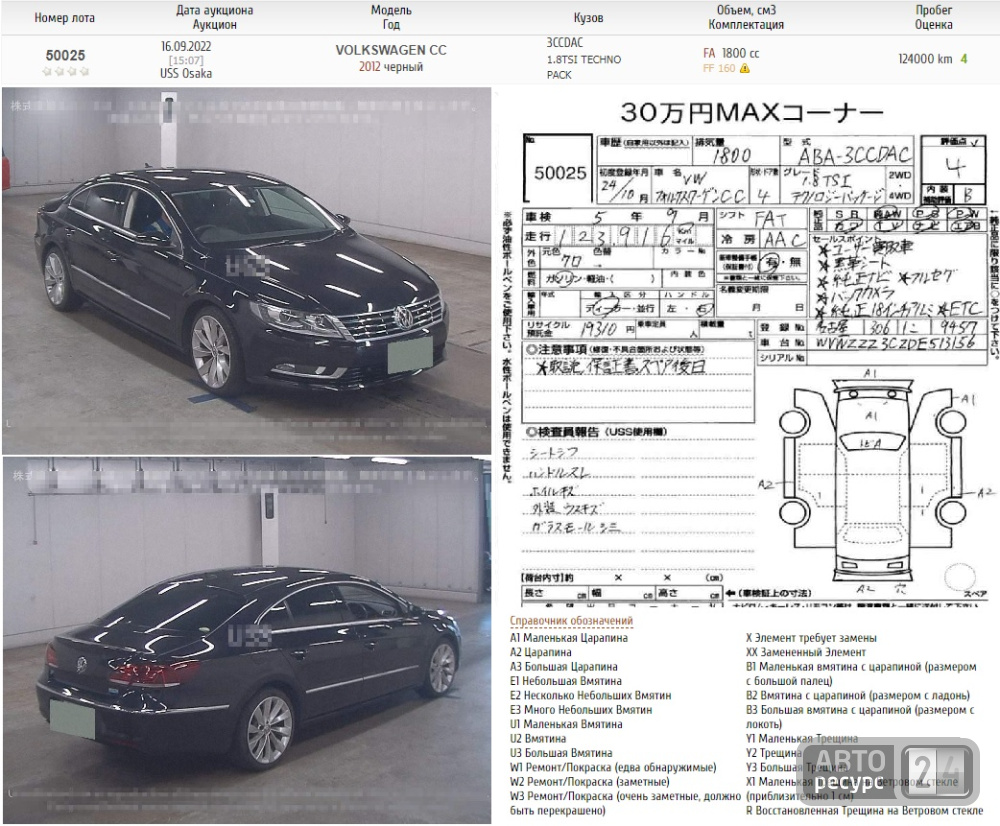Click the '1.8TSI TECHNO PACK' trim text

click(584, 67)
